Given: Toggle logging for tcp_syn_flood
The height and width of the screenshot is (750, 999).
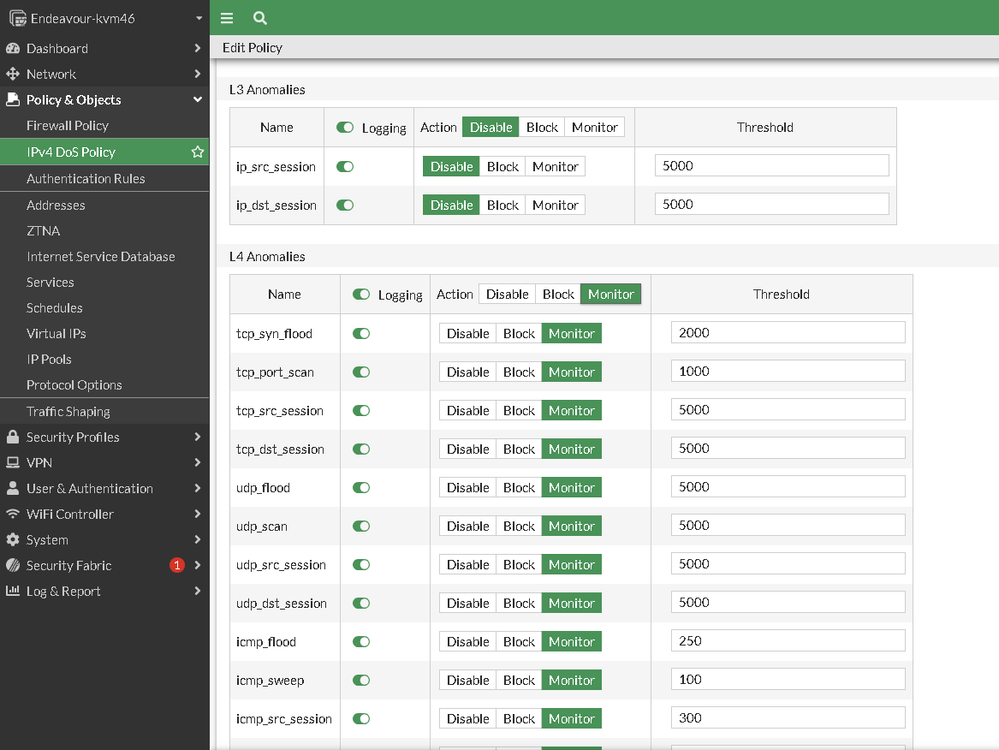Looking at the screenshot, I should (361, 334).
